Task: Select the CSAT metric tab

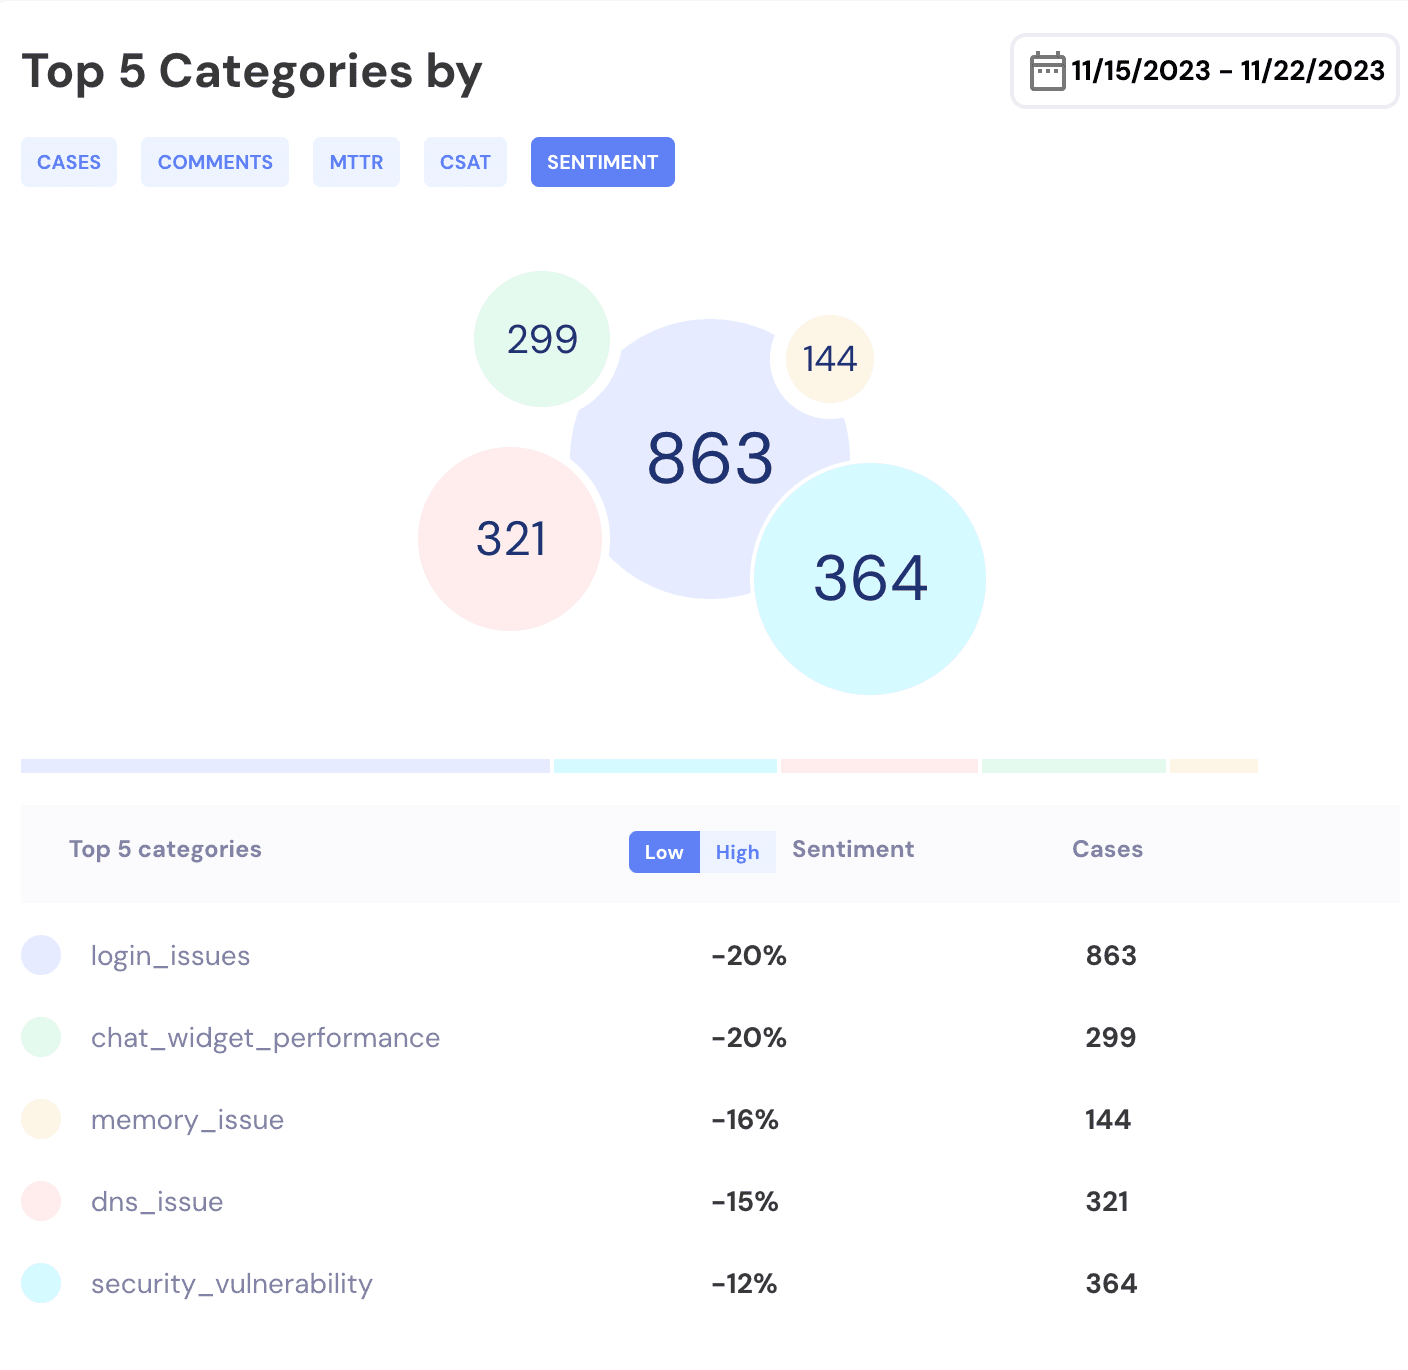Action: click(x=465, y=162)
